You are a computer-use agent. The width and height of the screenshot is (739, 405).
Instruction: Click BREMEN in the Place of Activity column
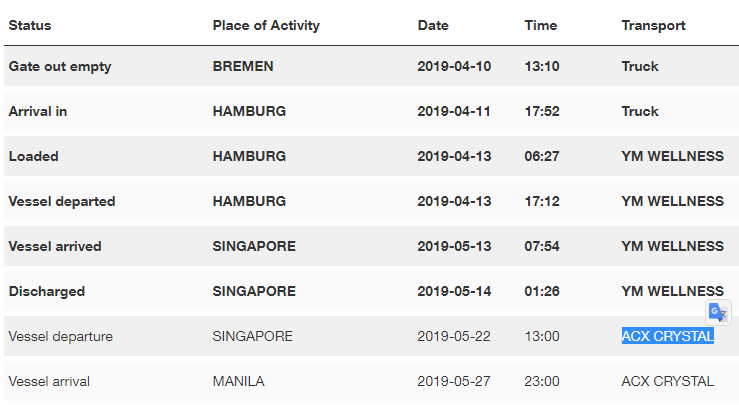tap(243, 66)
